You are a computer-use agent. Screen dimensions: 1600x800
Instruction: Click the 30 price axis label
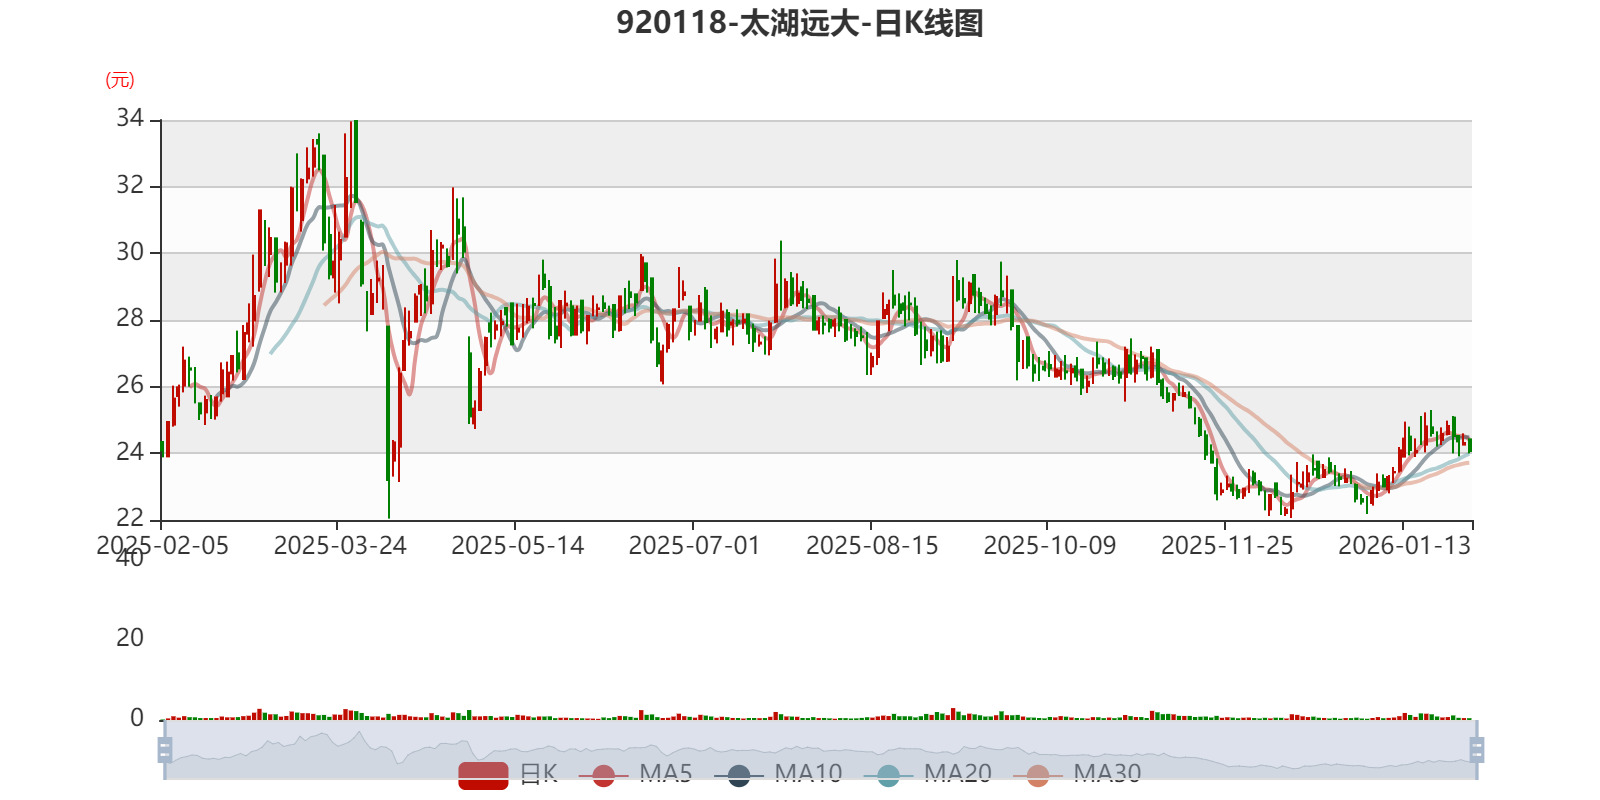130,252
